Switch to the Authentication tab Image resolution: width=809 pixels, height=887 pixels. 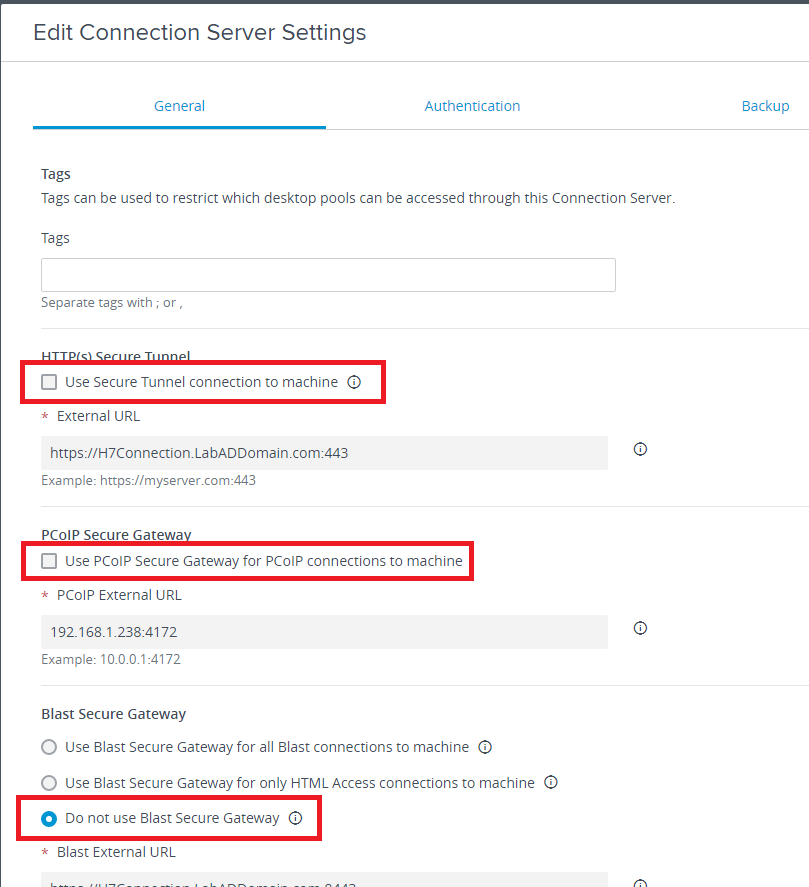pos(472,106)
